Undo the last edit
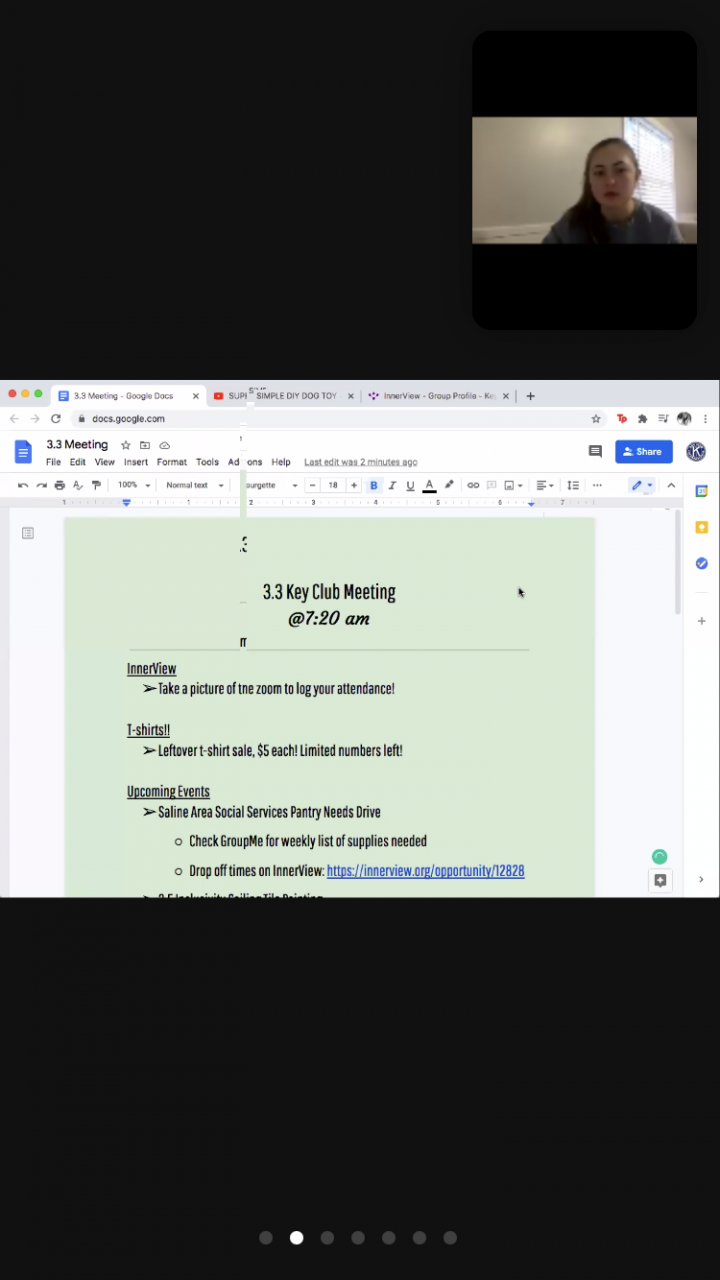720x1280 pixels. 23,485
